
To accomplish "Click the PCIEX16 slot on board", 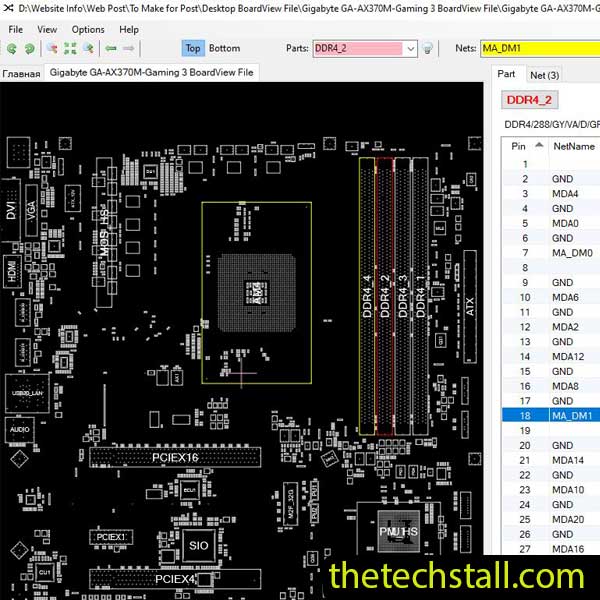I will (x=175, y=457).
